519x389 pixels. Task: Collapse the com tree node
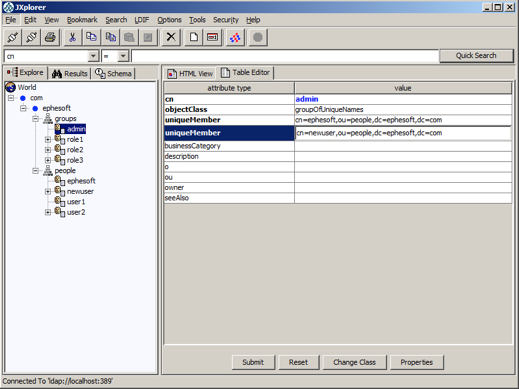11,98
